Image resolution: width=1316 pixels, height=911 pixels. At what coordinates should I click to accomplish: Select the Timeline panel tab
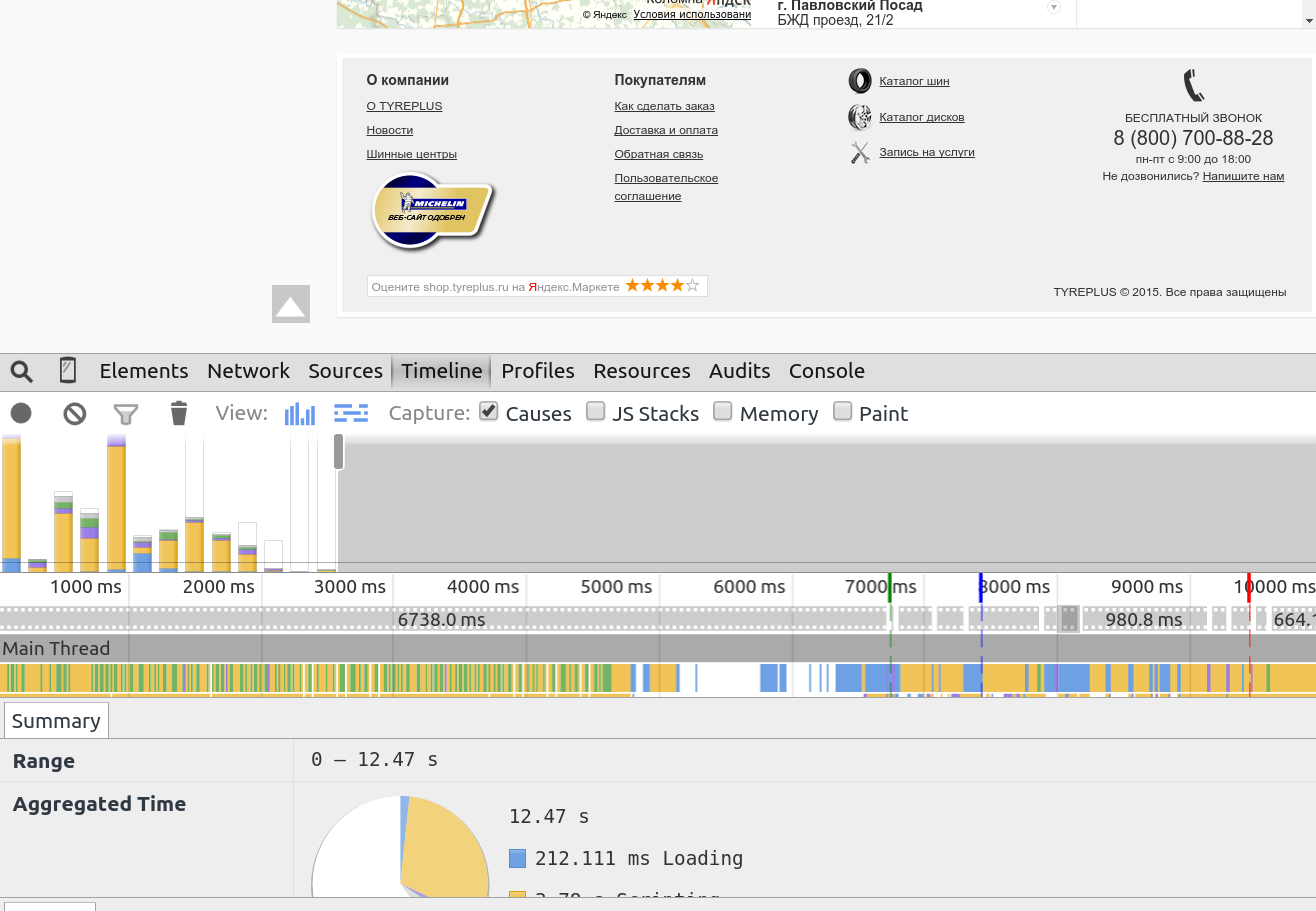[x=442, y=371]
